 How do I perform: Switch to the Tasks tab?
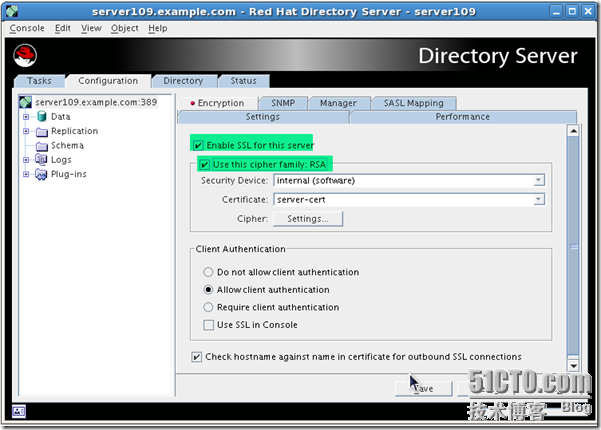pos(39,81)
